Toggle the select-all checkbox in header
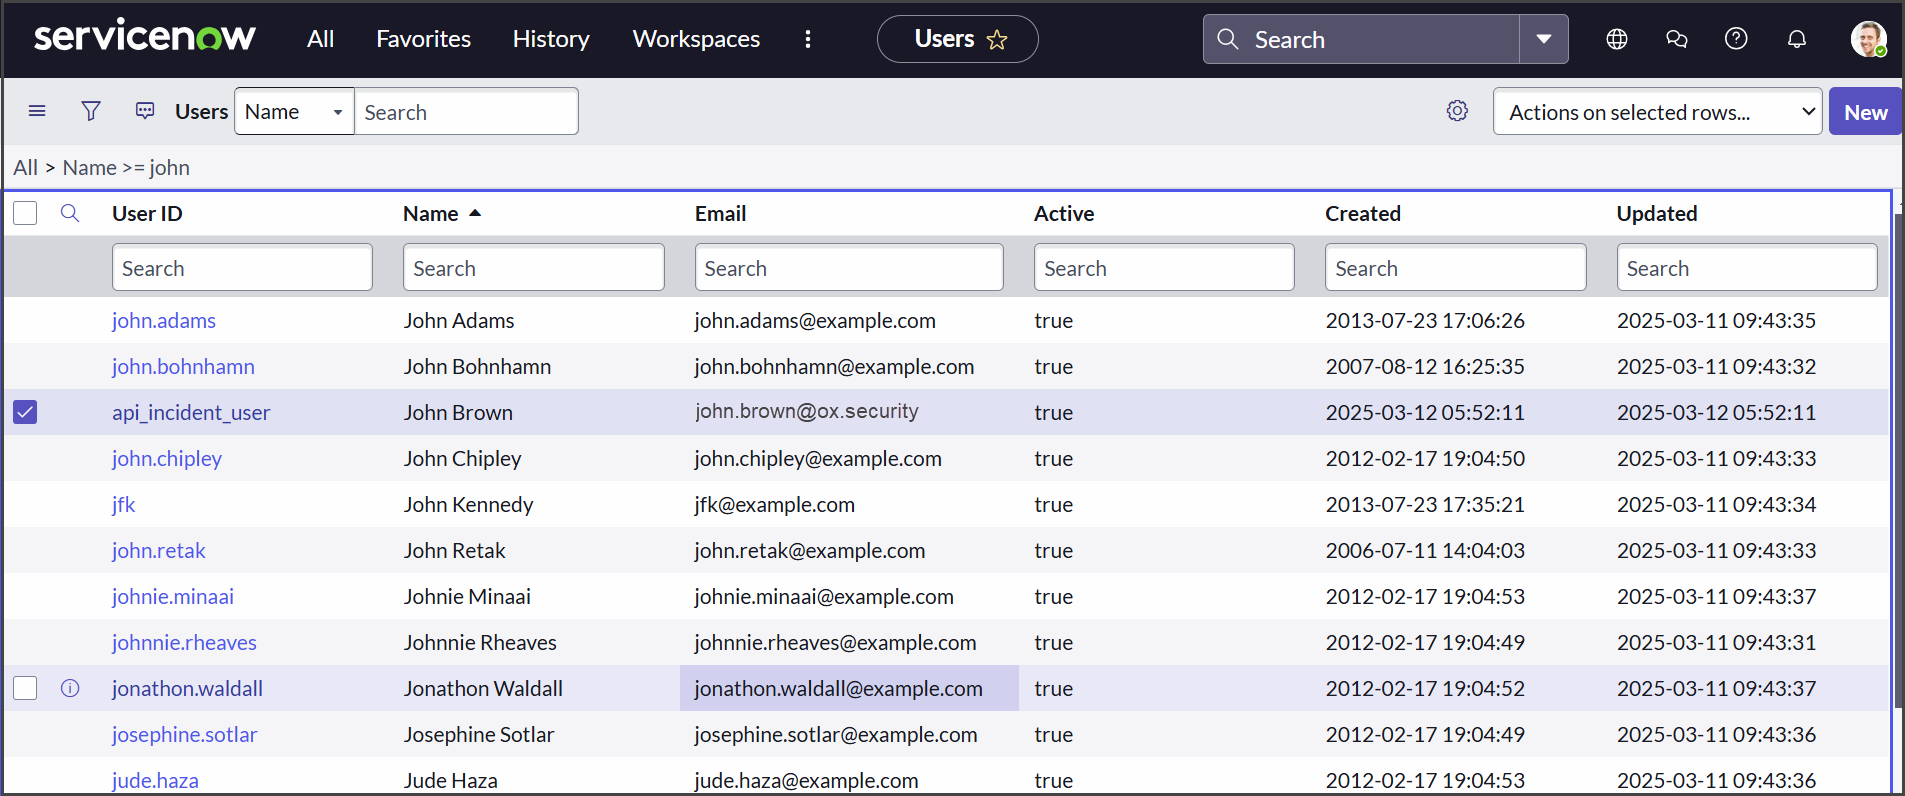 (x=25, y=213)
